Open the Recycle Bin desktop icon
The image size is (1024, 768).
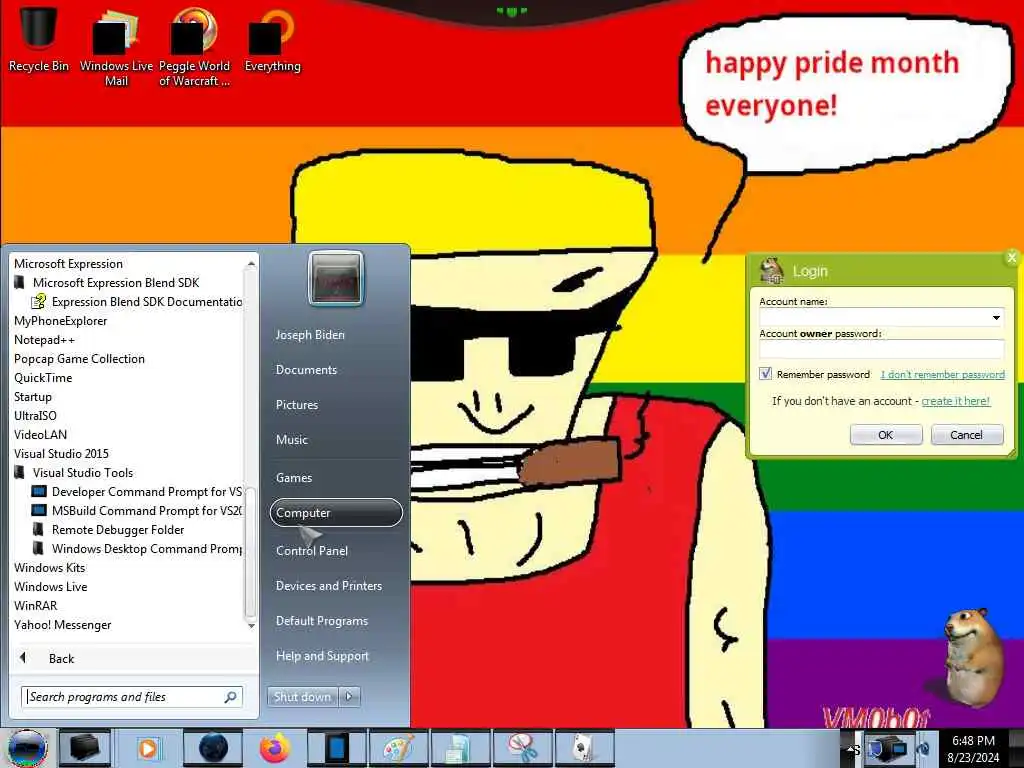click(x=38, y=39)
